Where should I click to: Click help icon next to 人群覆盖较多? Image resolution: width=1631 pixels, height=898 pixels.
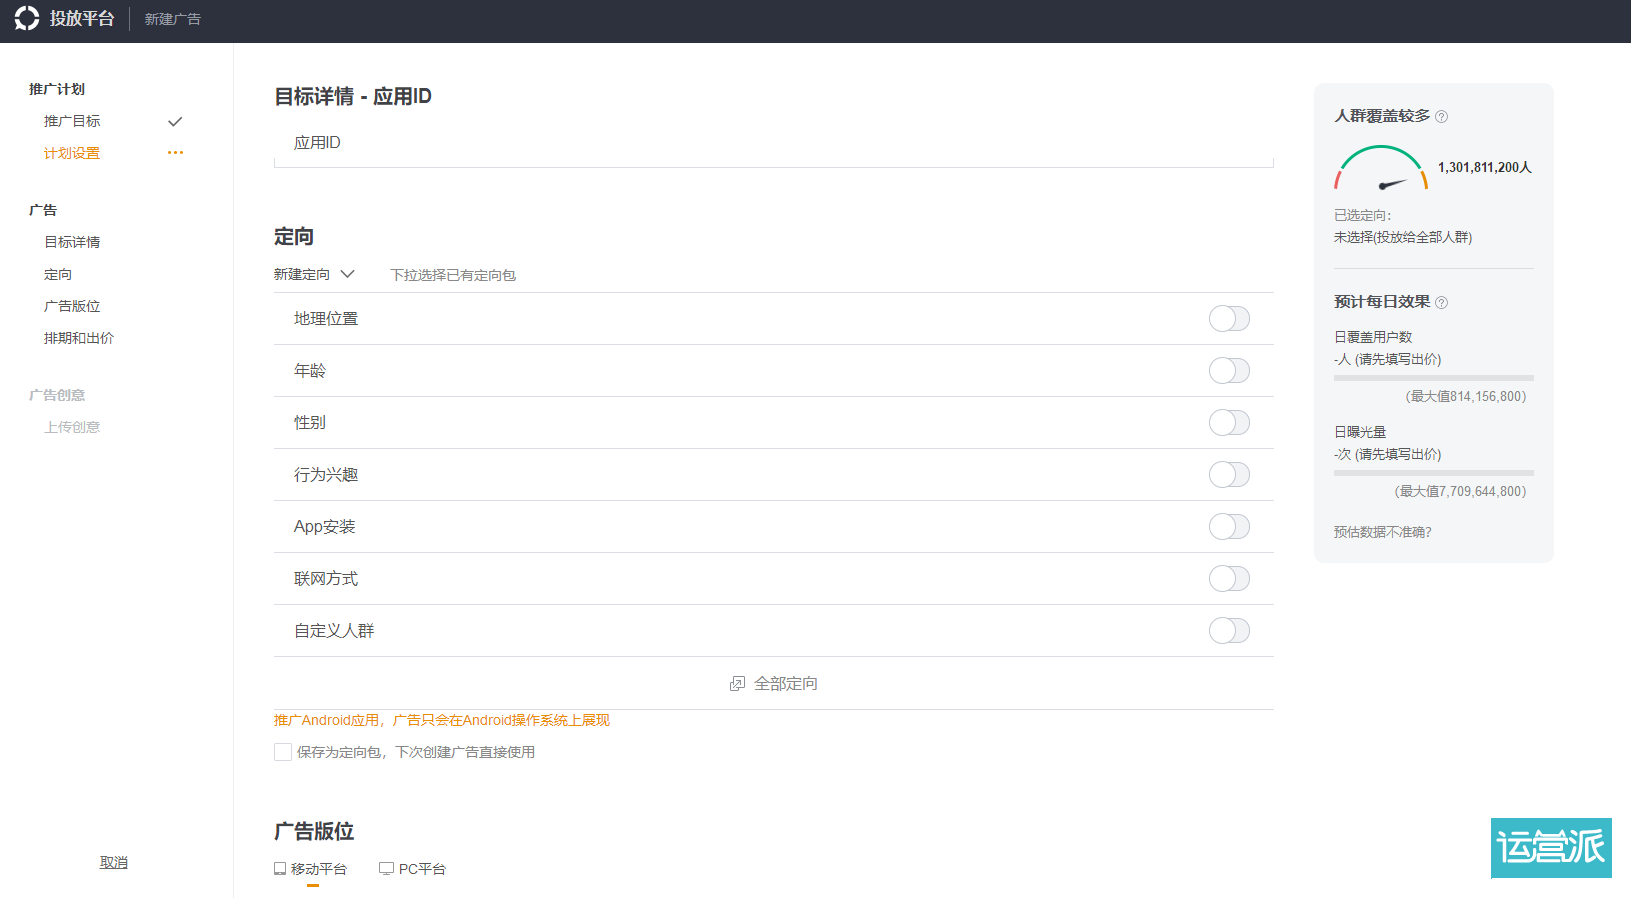point(1441,117)
